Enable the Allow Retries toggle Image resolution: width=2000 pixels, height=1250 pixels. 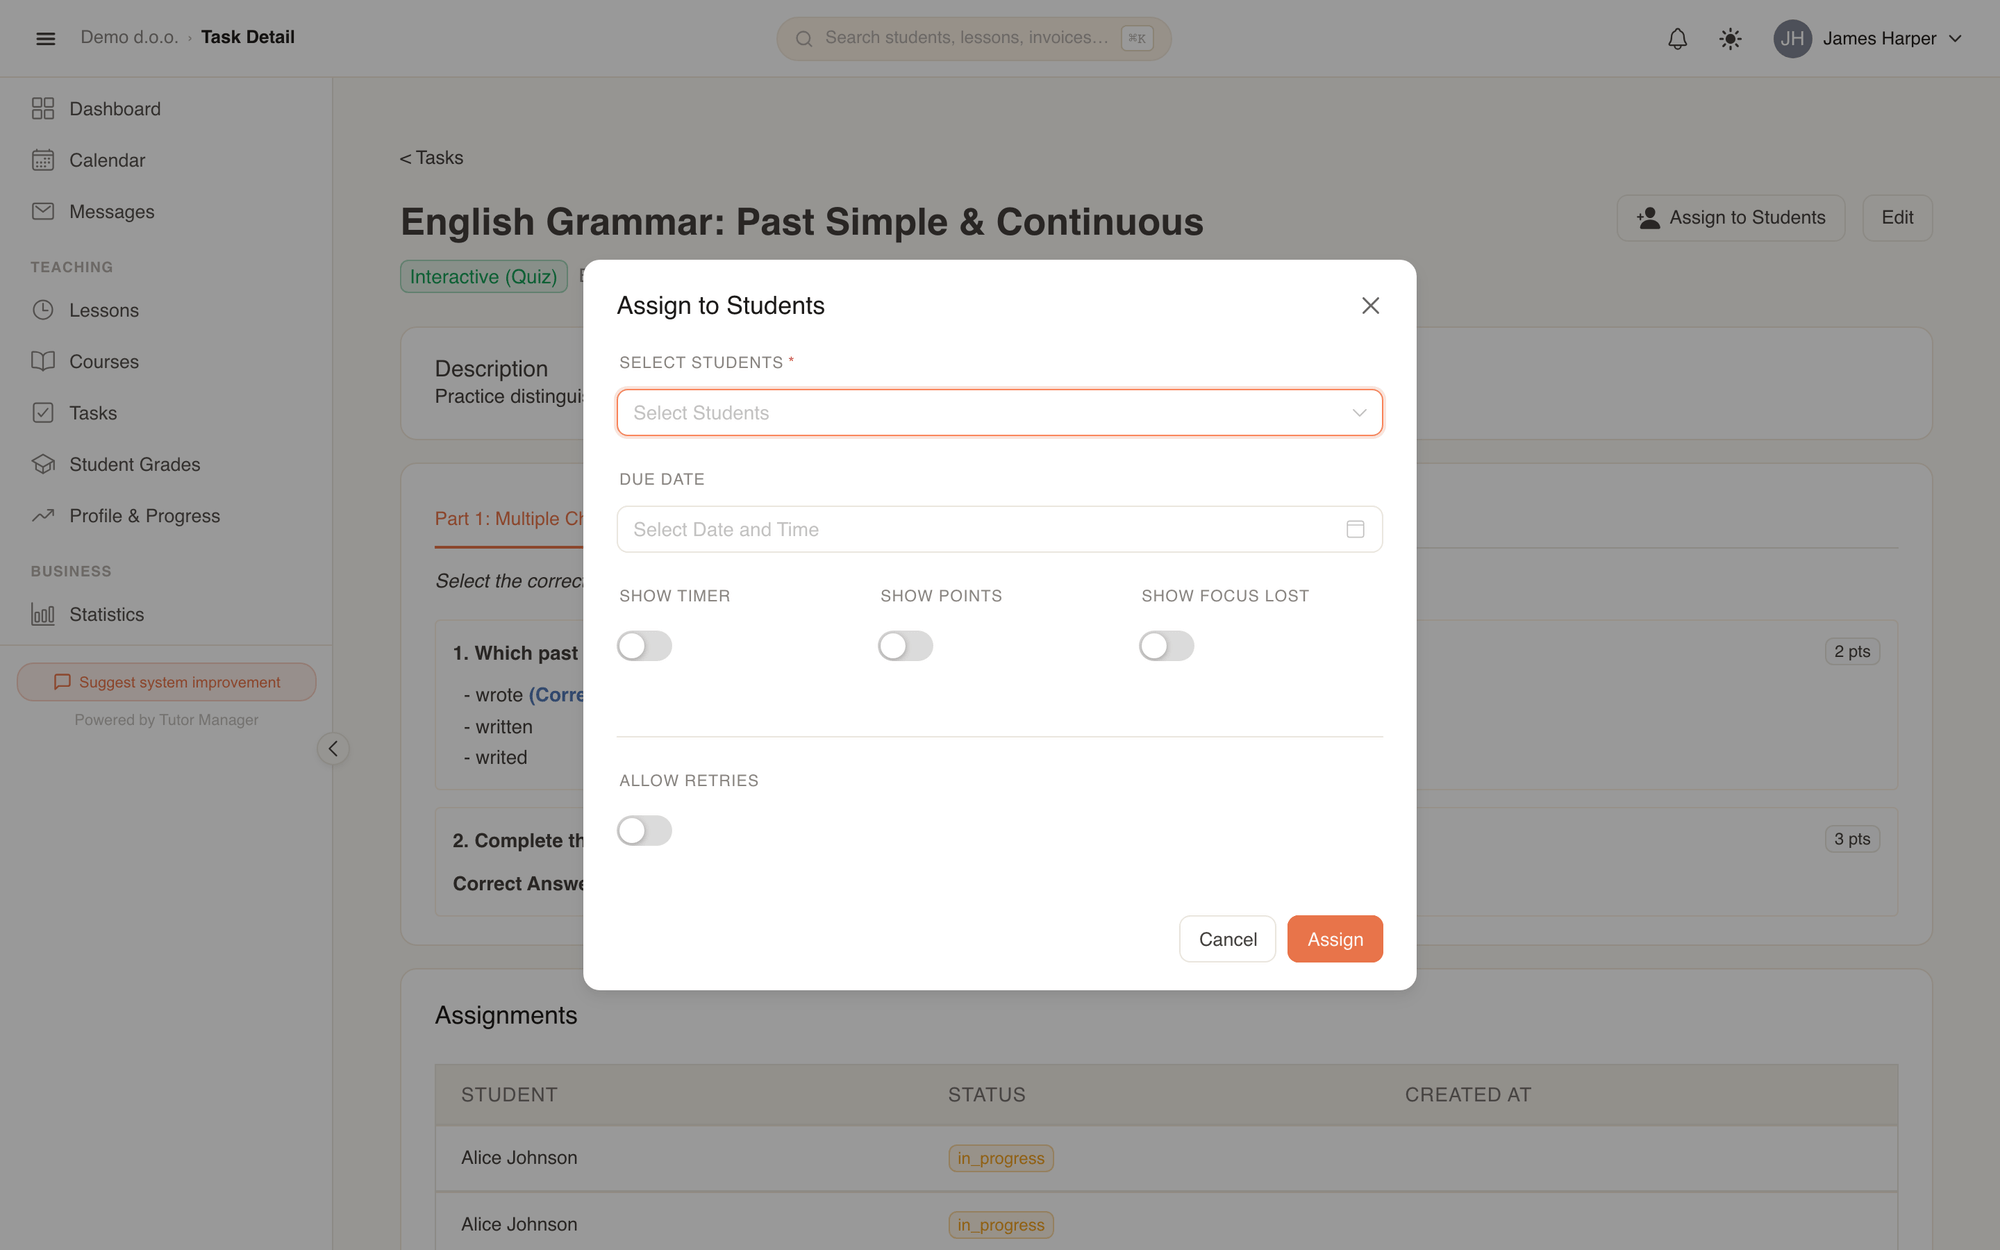[x=644, y=830]
